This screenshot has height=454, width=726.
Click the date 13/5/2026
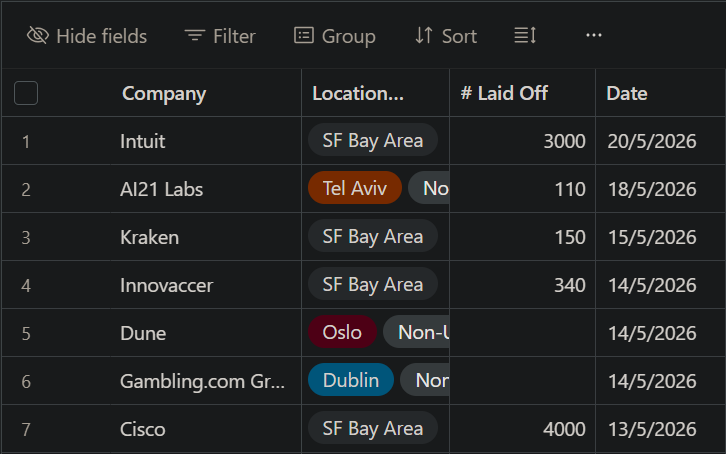[651, 429]
